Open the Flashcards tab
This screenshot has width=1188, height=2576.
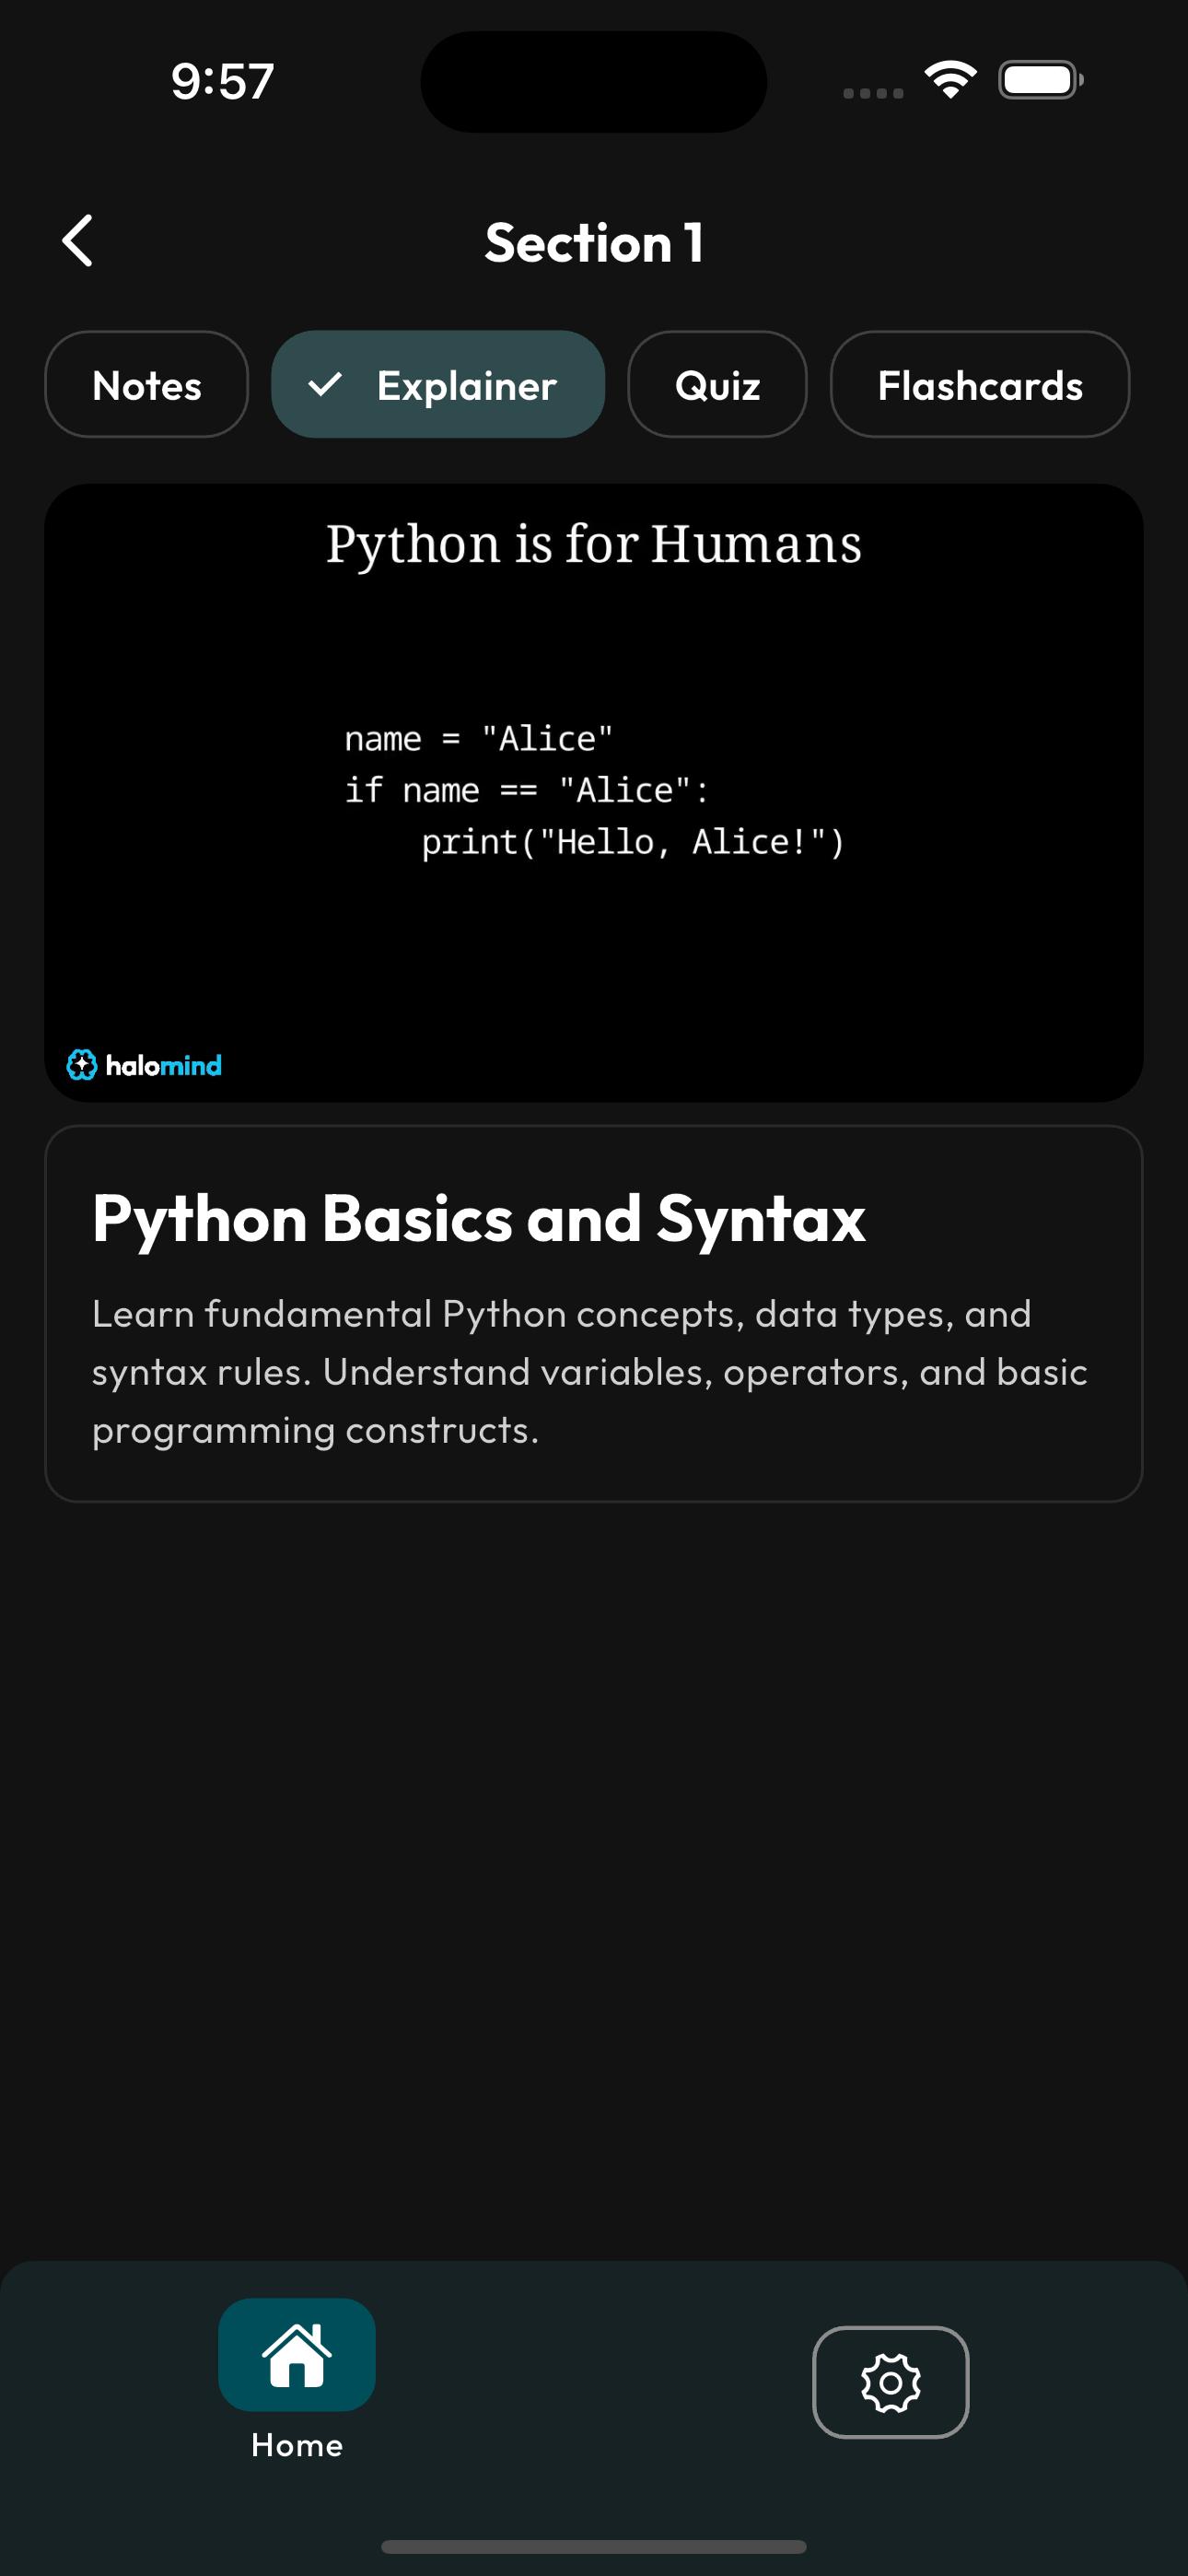pyautogui.click(x=980, y=385)
